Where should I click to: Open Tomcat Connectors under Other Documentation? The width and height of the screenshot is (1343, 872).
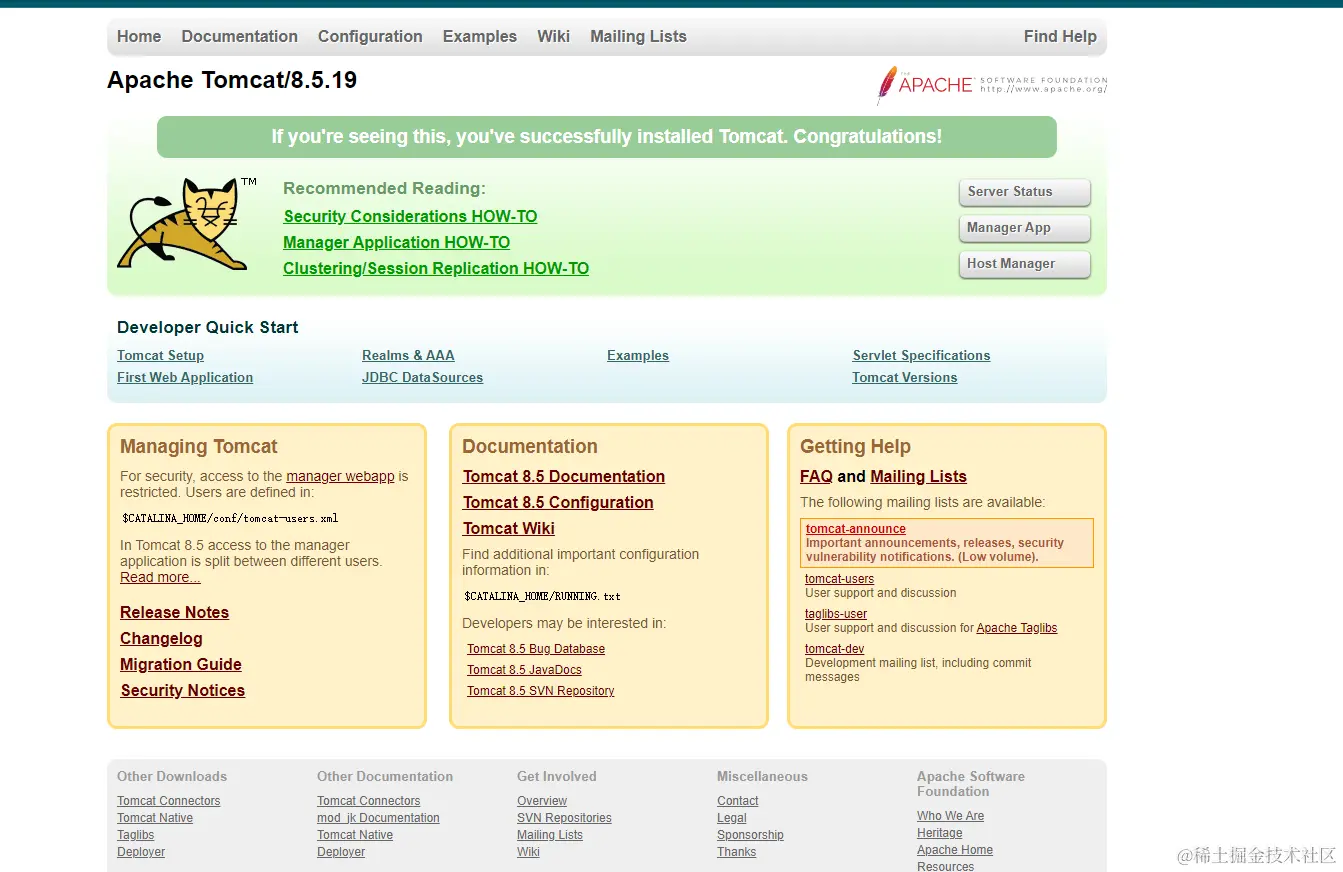point(368,801)
